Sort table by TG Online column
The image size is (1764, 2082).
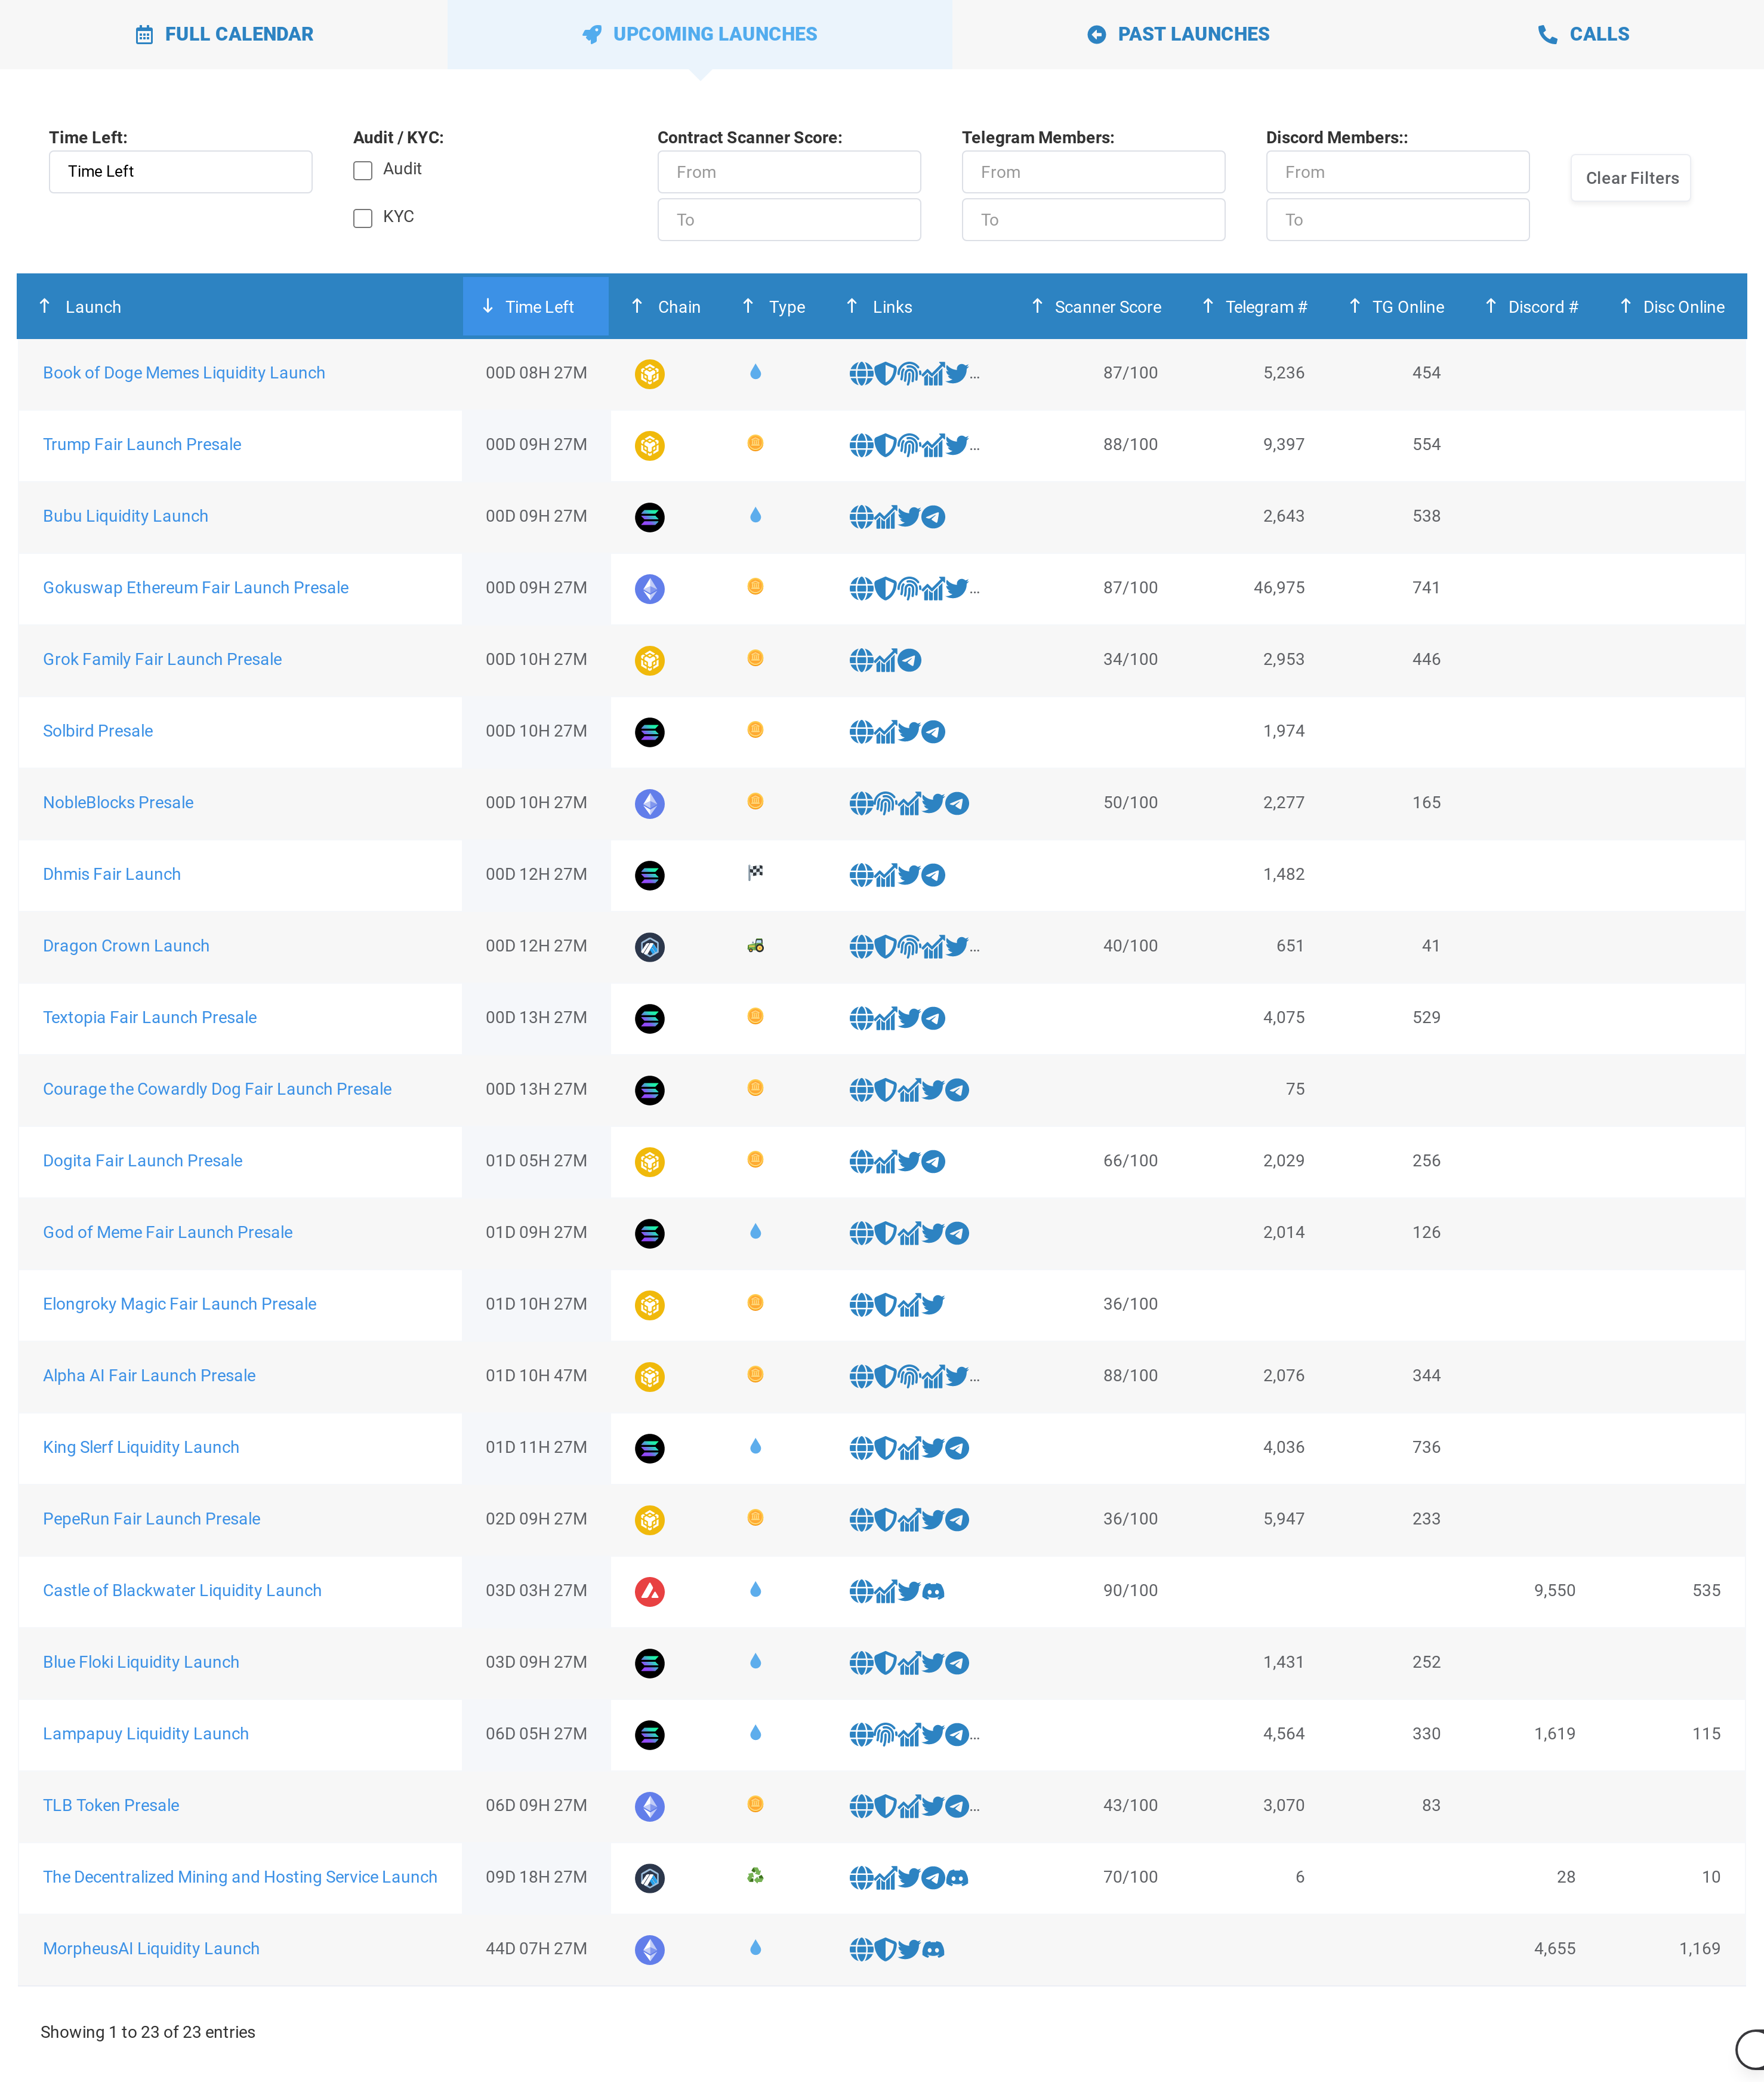click(x=1397, y=307)
